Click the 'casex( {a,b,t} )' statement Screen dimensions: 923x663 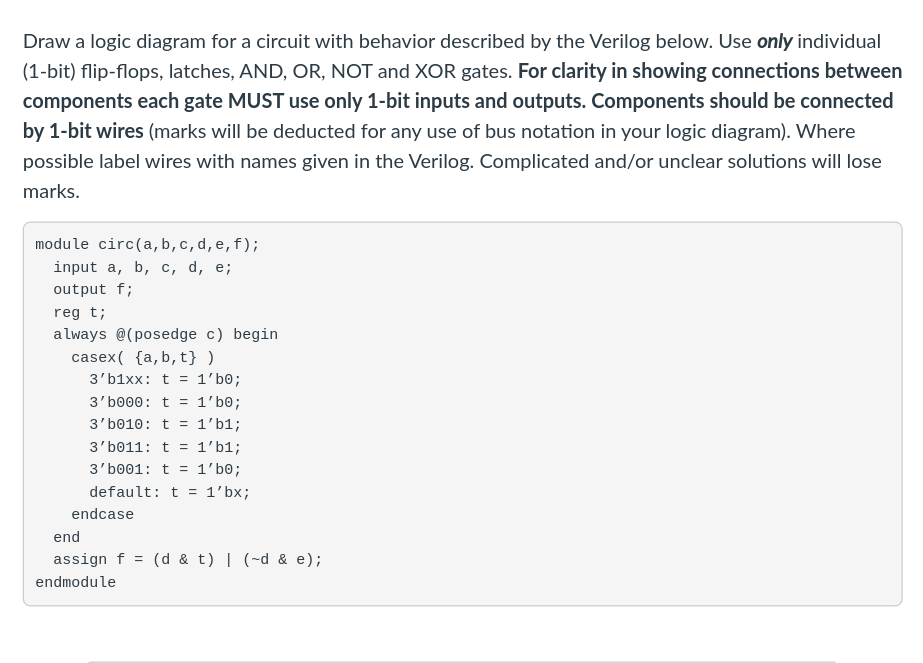point(142,358)
